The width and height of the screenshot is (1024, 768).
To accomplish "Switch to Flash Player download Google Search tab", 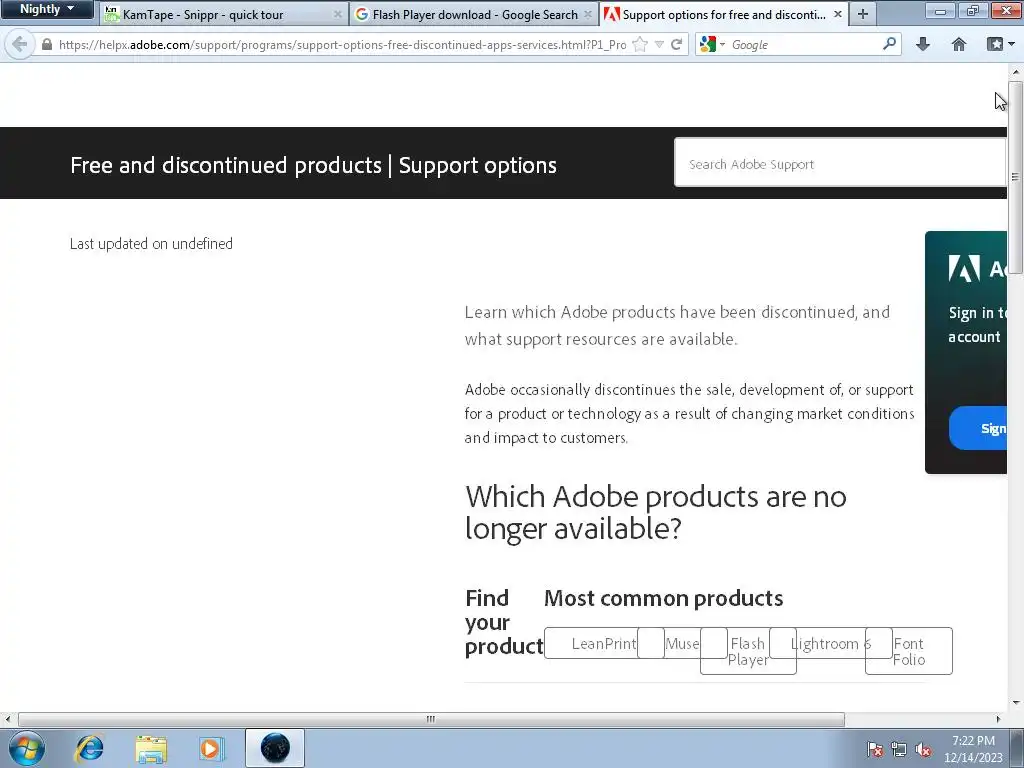I will [x=475, y=14].
